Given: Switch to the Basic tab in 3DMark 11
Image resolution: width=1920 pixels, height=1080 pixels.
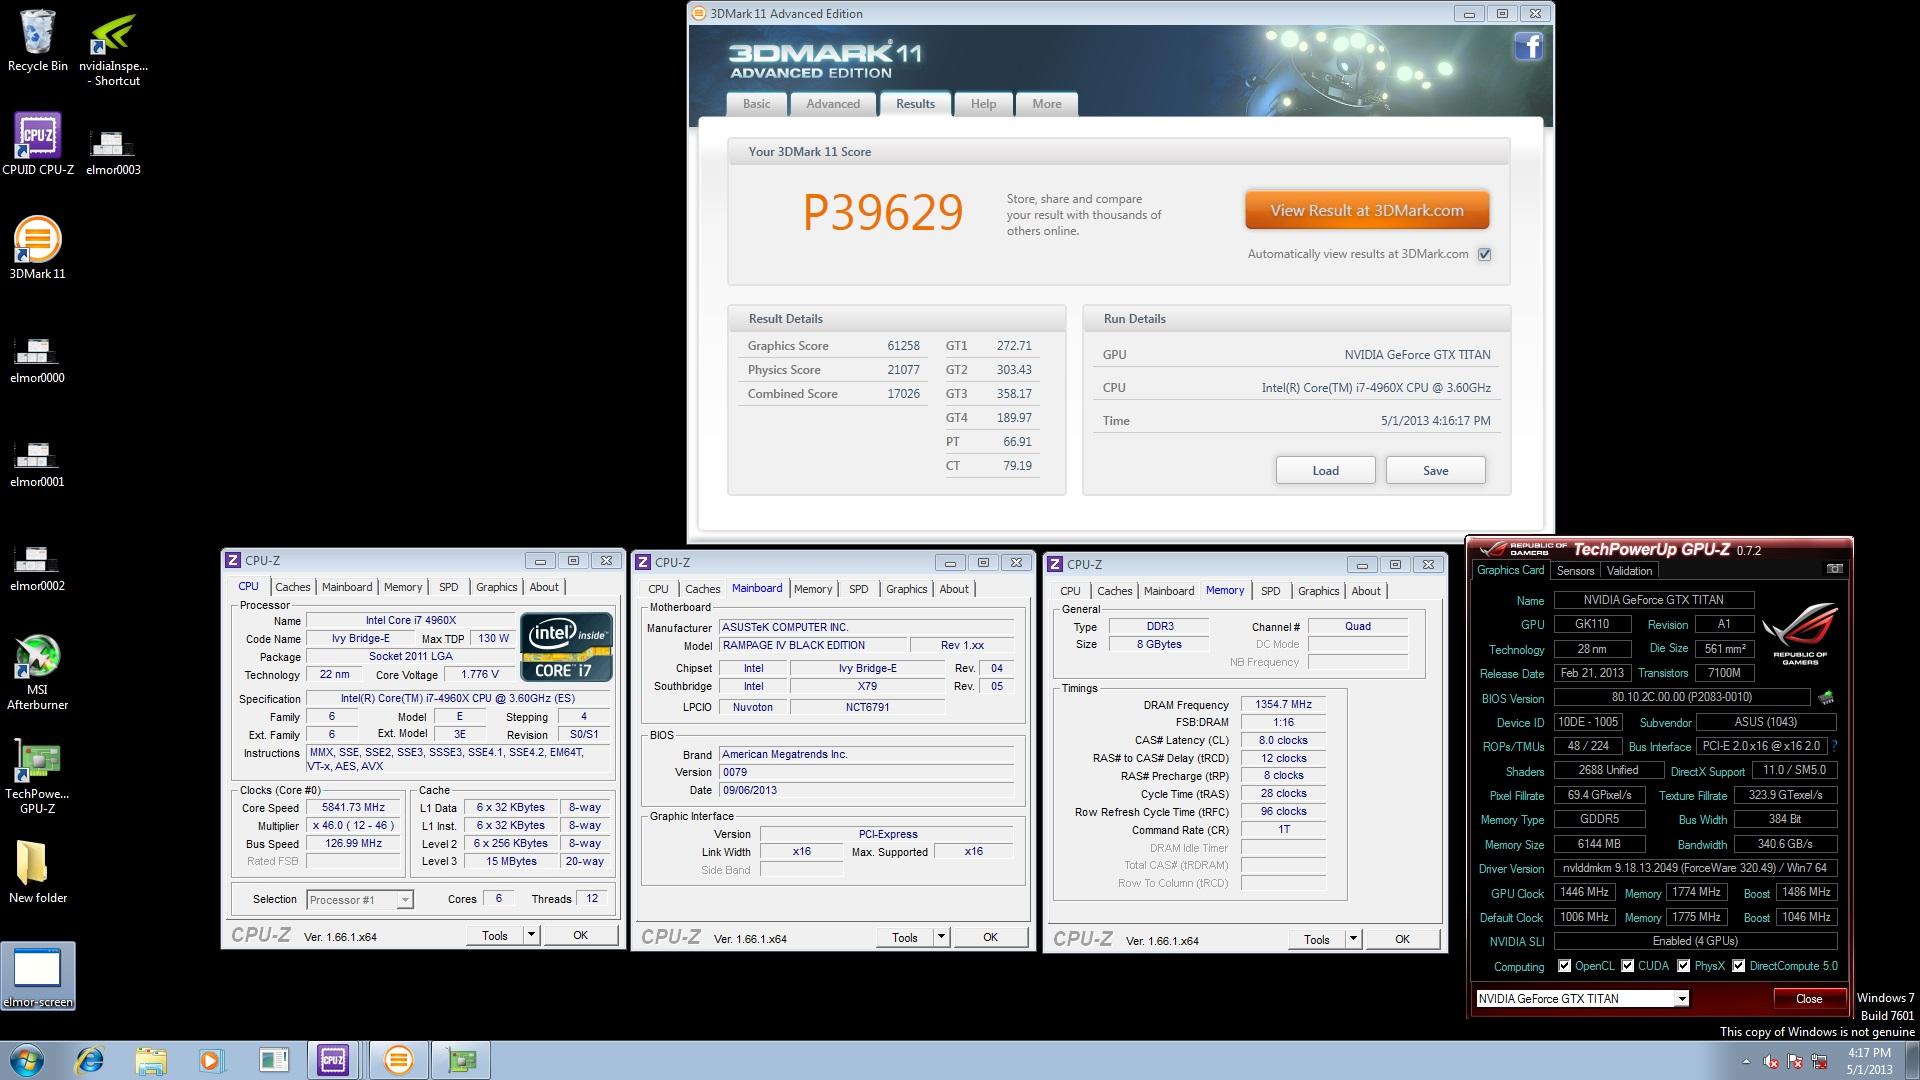Looking at the screenshot, I should coord(757,104).
